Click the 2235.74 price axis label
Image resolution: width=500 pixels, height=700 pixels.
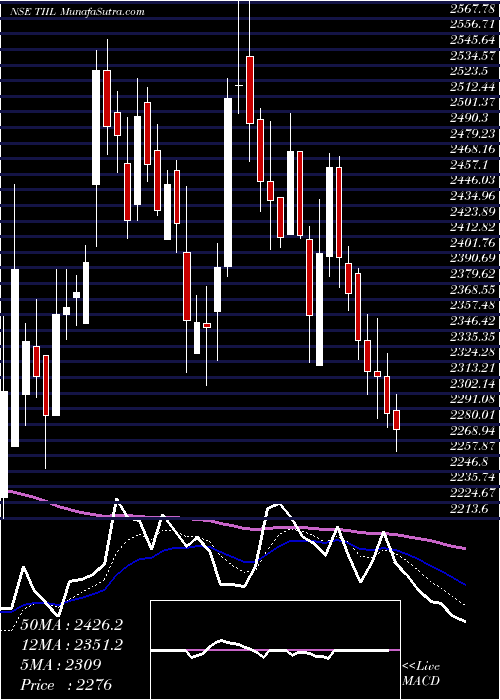(474, 476)
